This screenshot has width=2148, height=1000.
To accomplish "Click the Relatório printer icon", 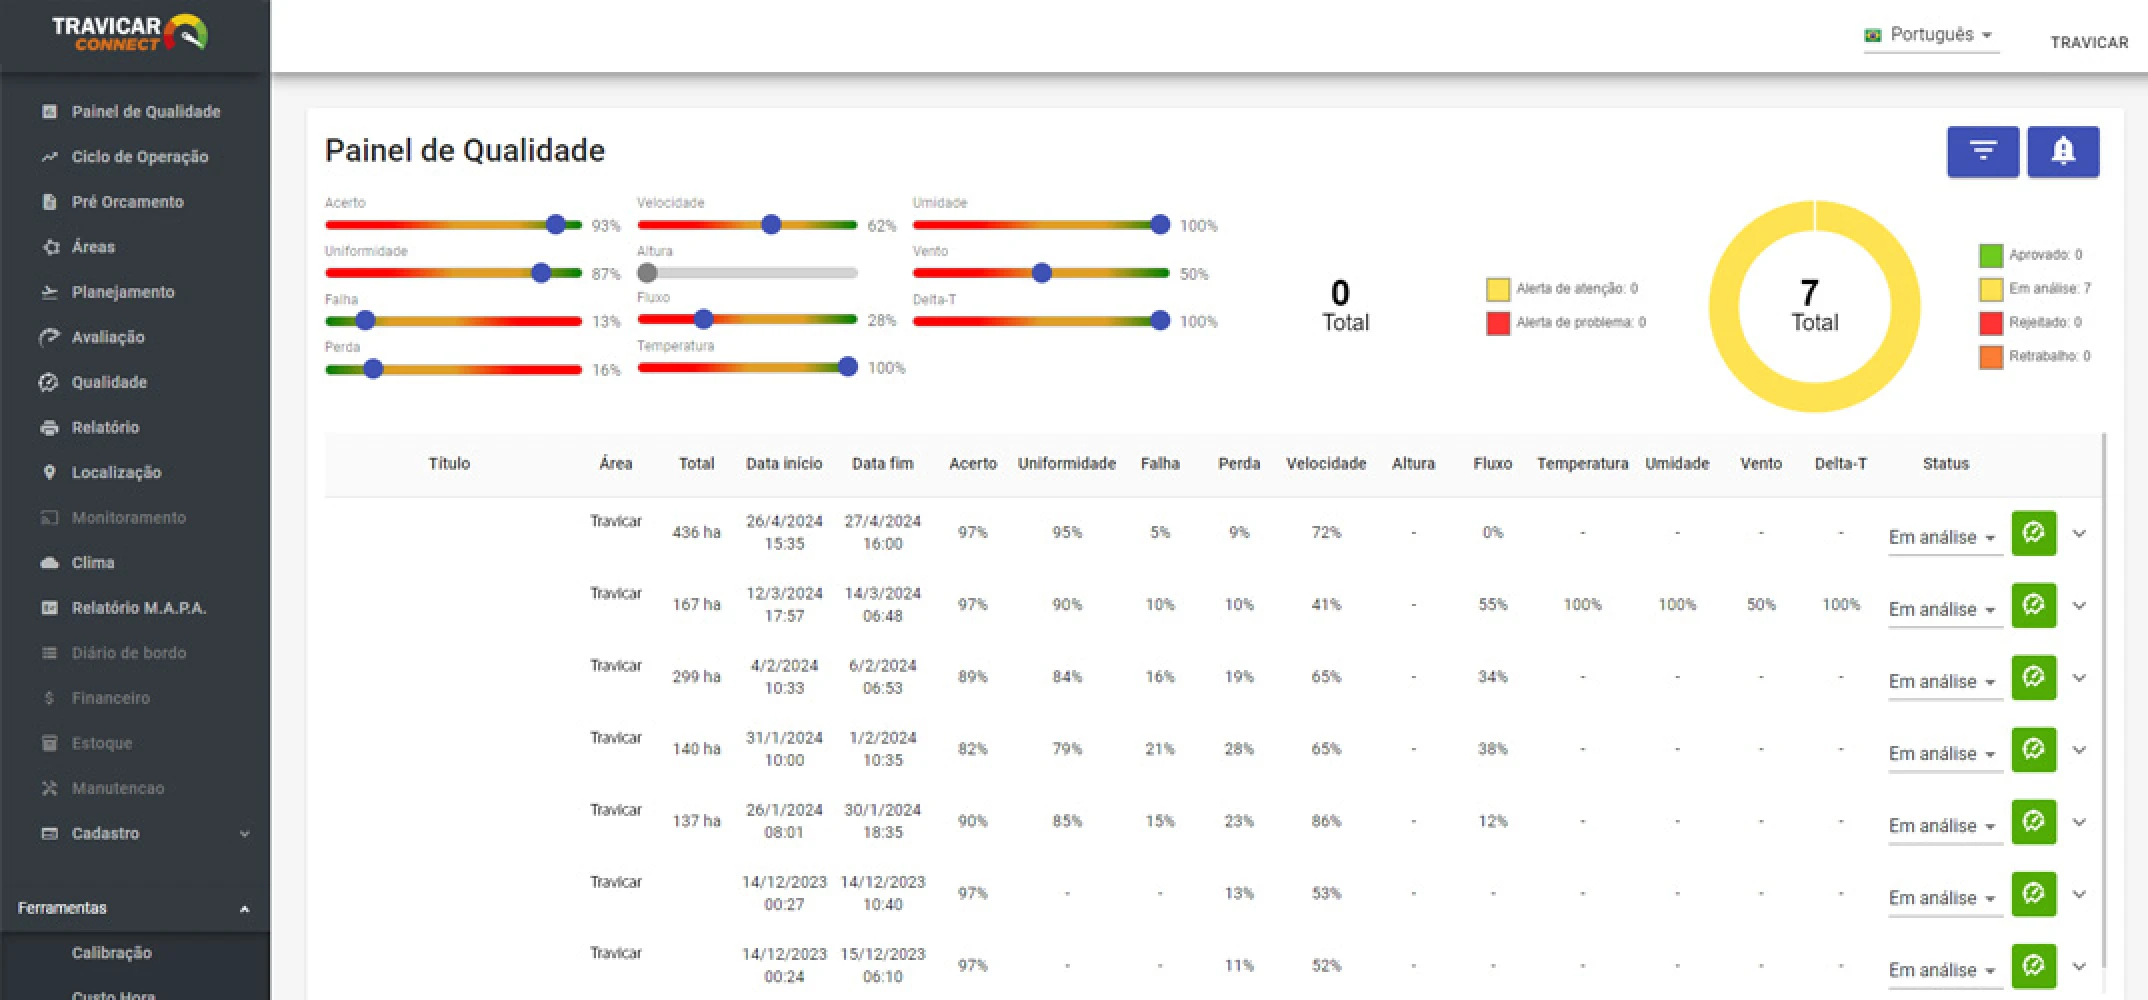I will pos(49,428).
